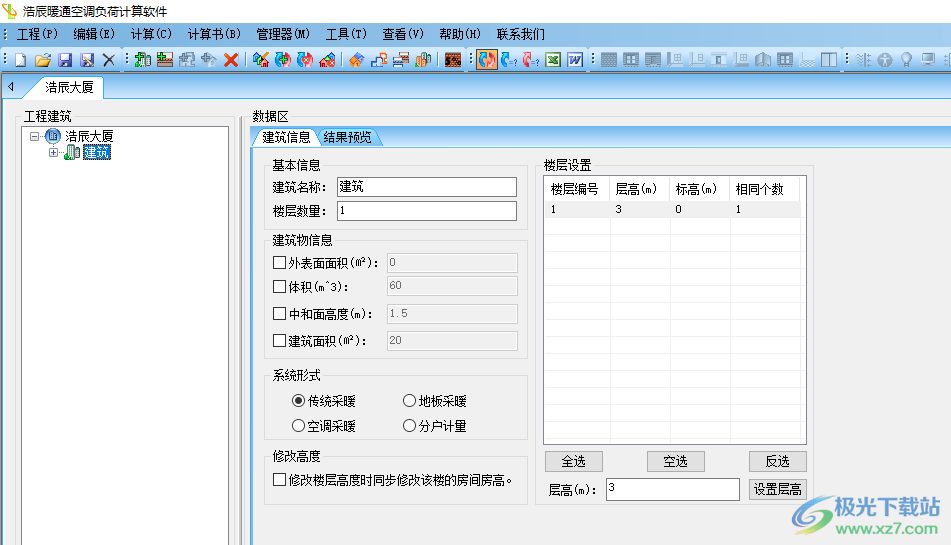Tick the 外表面面积 checkbox
The height and width of the screenshot is (545, 951).
[x=279, y=262]
